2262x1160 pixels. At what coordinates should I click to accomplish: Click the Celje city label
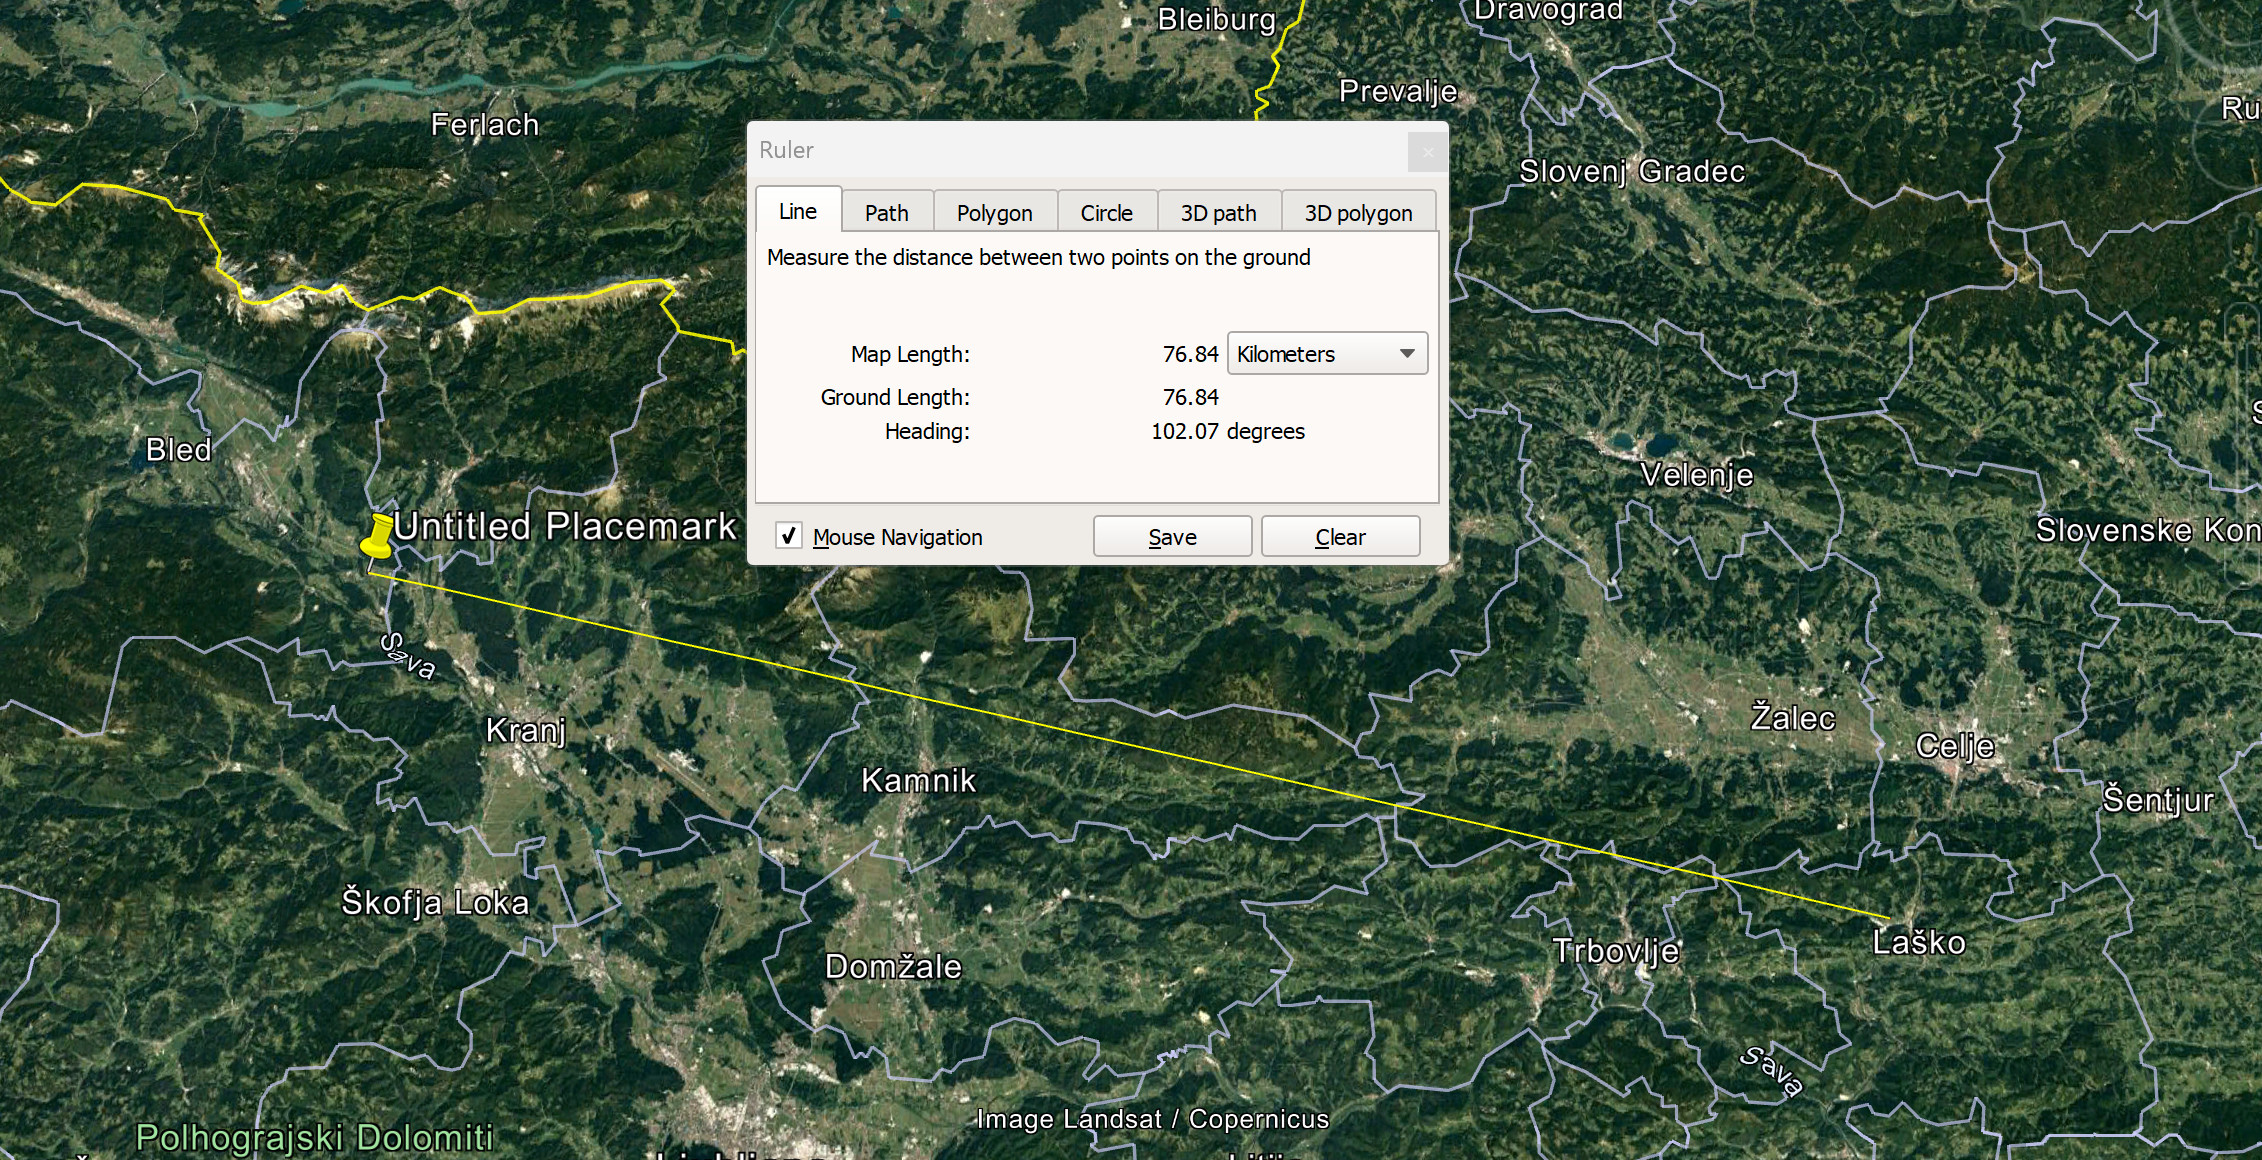(1955, 746)
